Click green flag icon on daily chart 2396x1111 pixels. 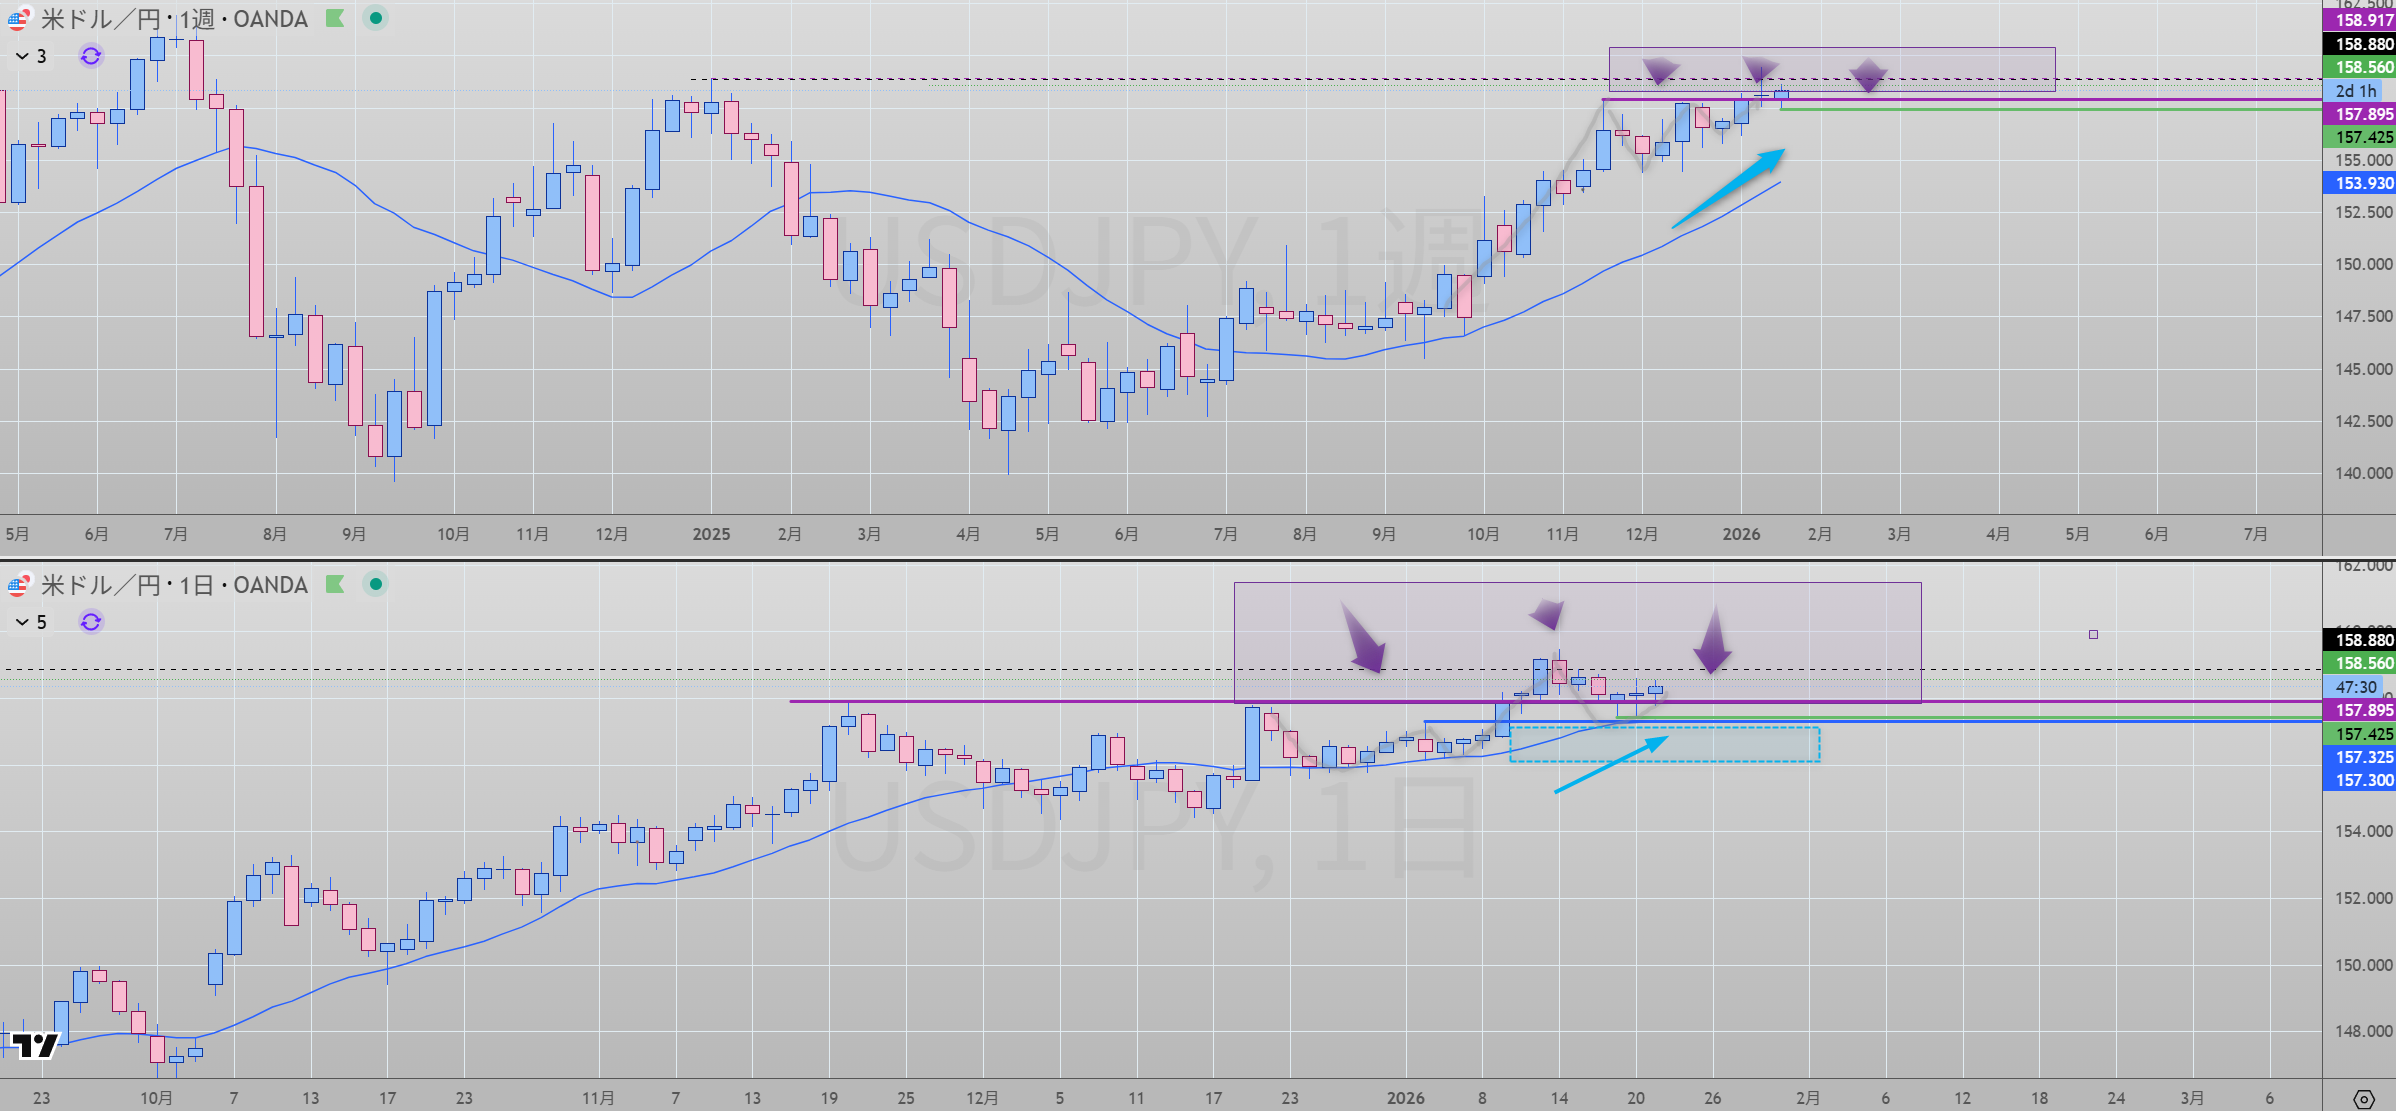pos(335,584)
